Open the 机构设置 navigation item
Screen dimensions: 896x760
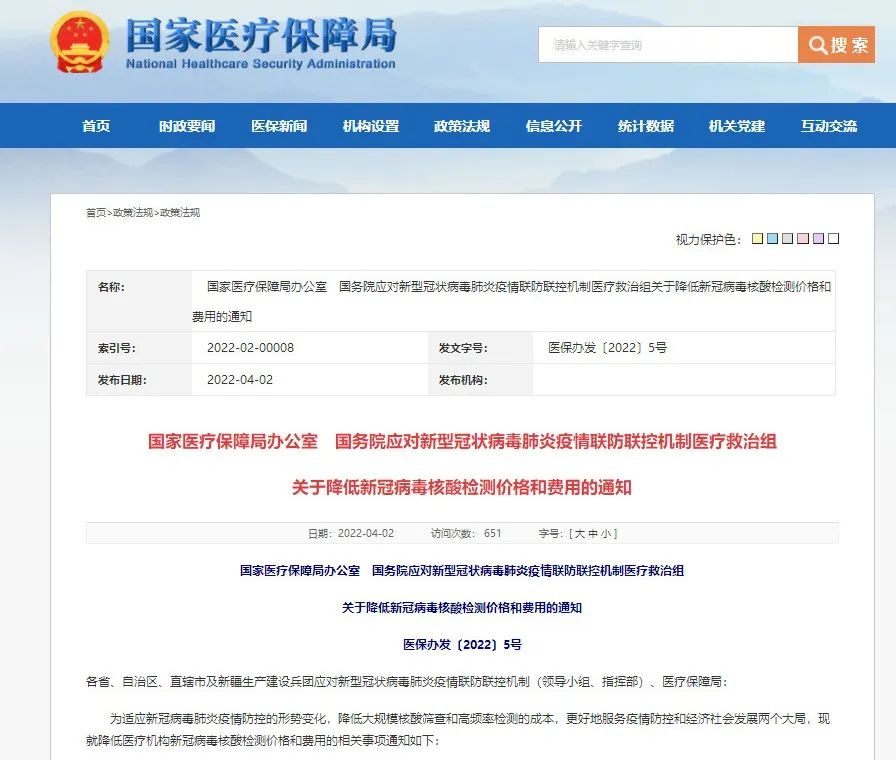coord(371,126)
